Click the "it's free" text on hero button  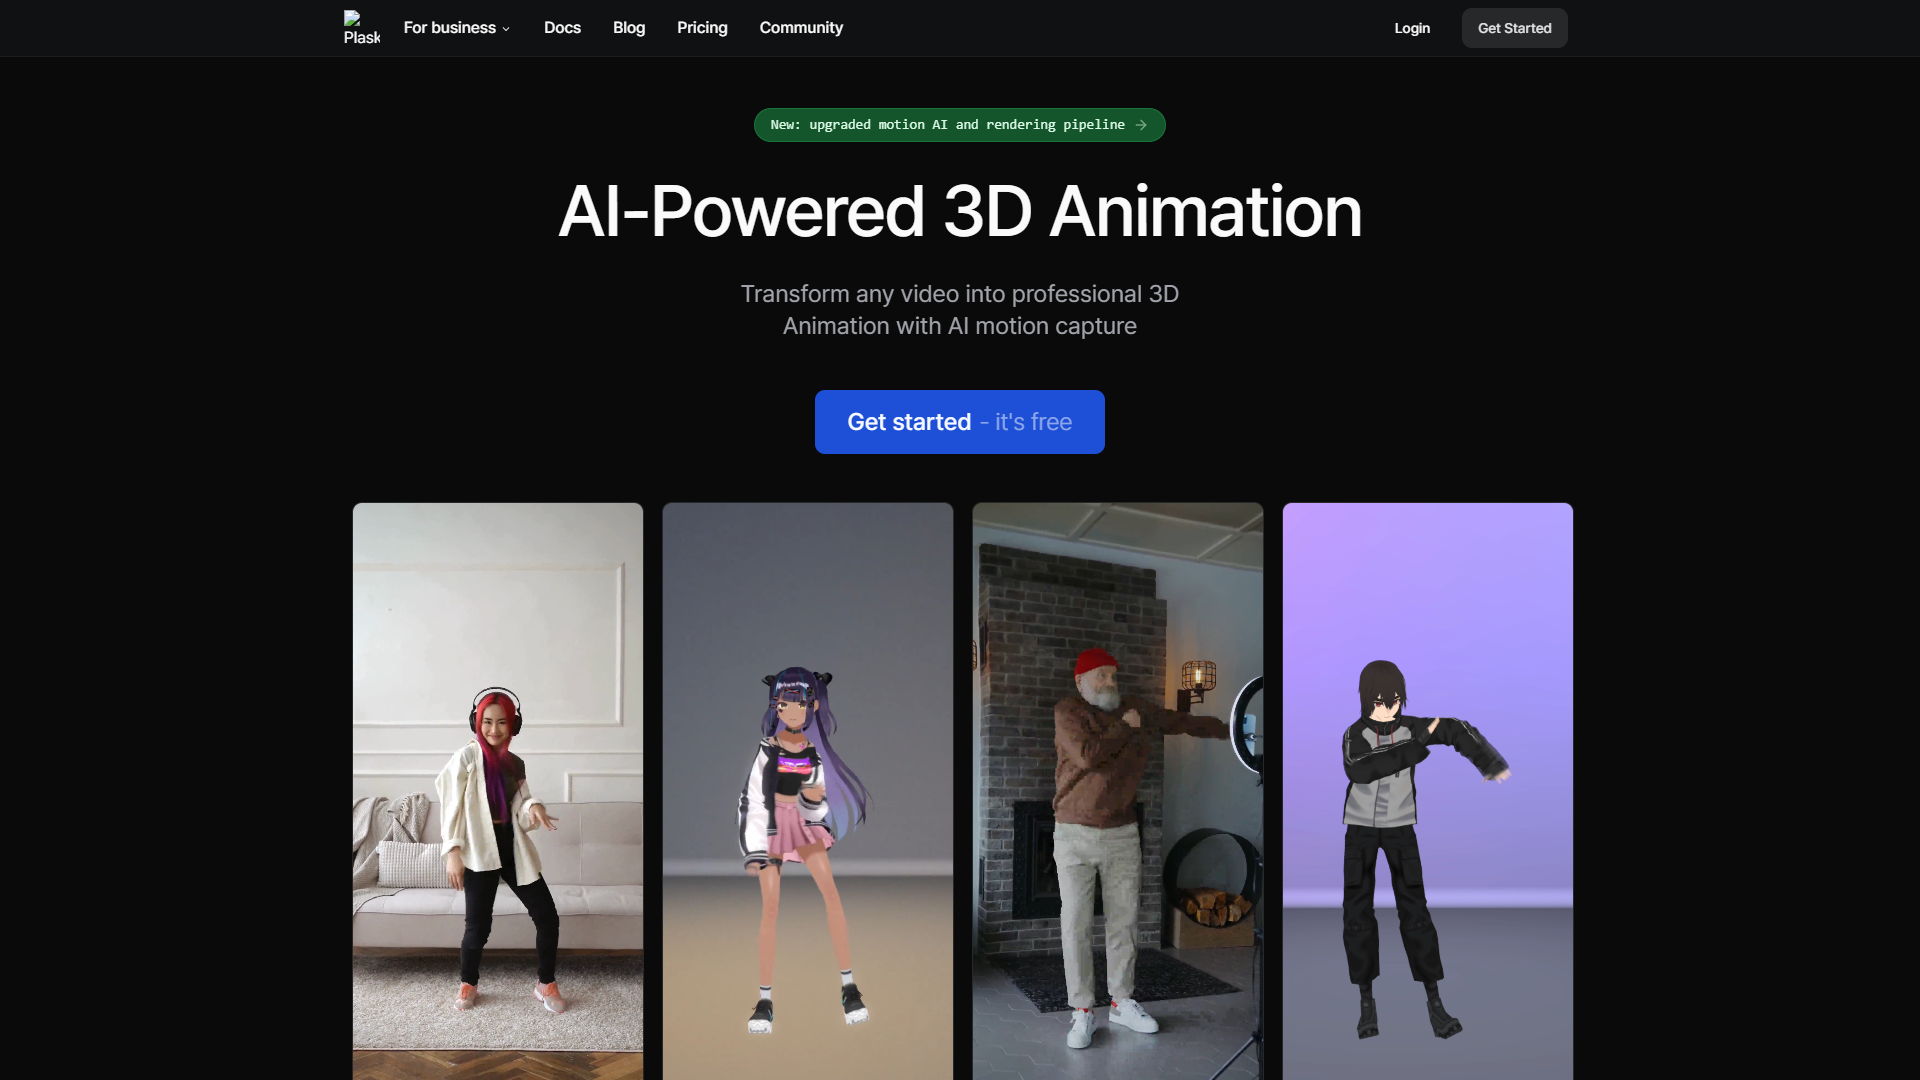coord(1033,422)
